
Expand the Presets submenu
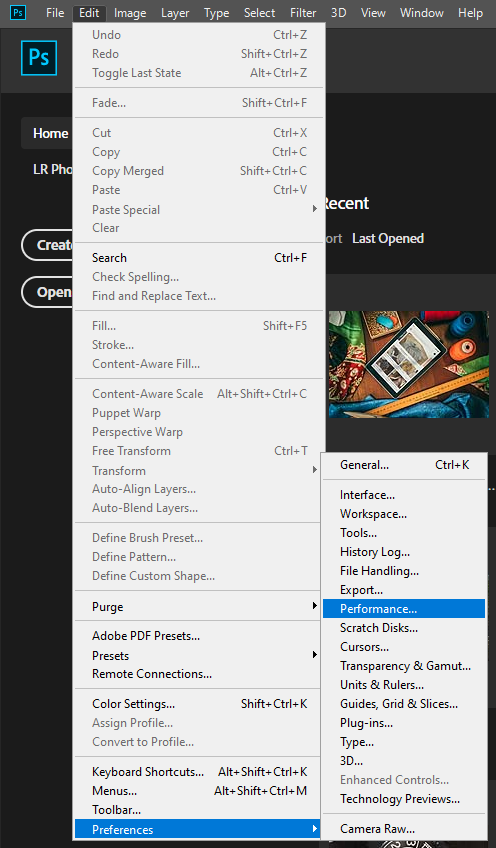pos(199,655)
